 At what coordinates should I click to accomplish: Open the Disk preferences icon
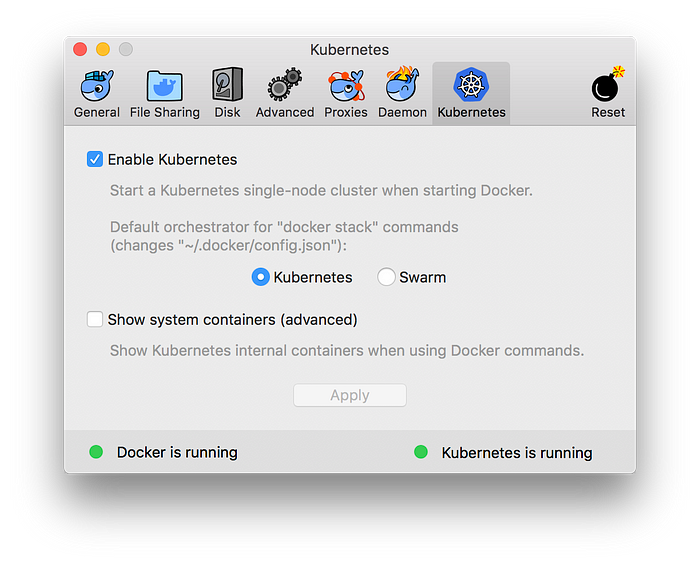(227, 84)
